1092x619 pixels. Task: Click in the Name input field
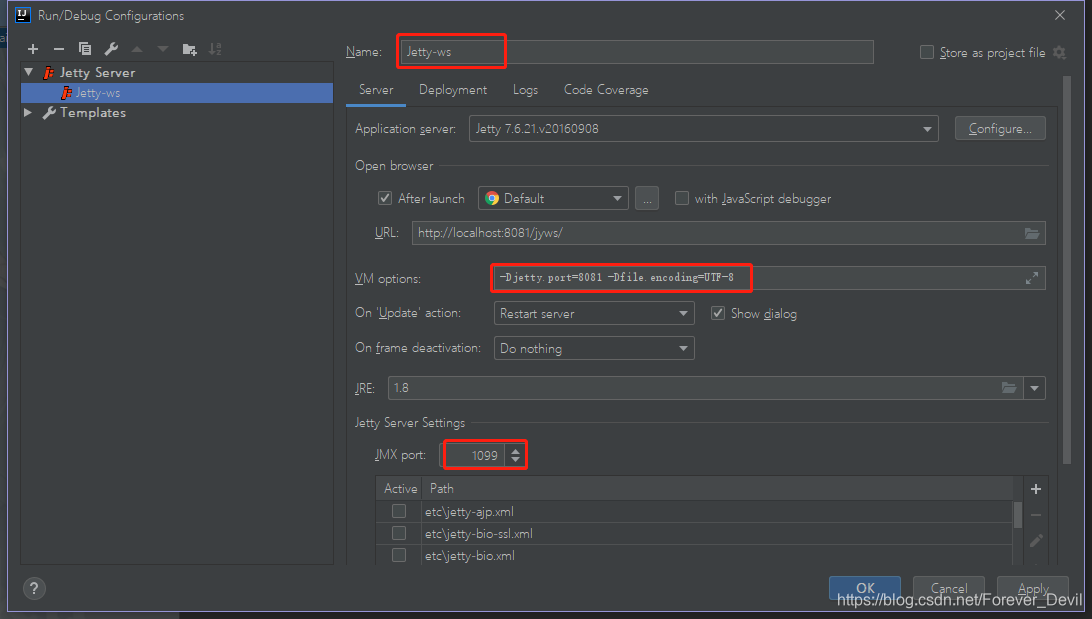tap(637, 52)
